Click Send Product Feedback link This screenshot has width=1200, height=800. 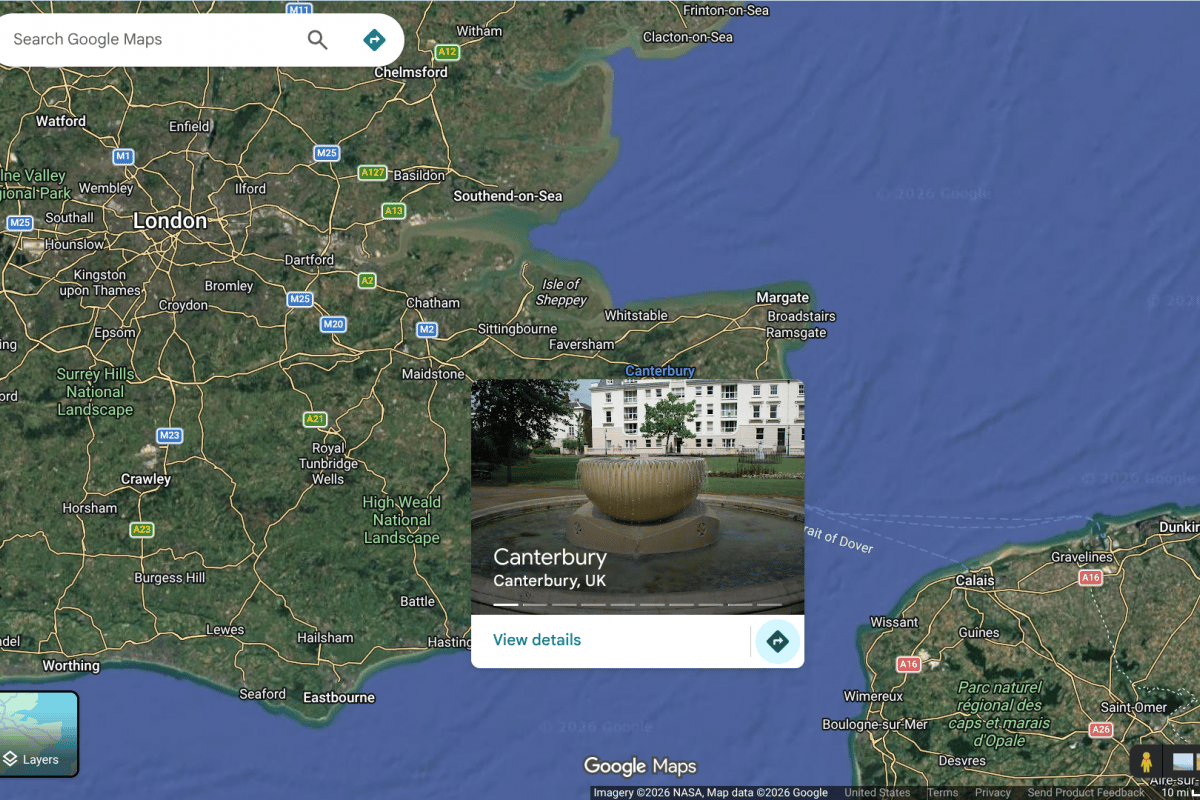[1085, 793]
